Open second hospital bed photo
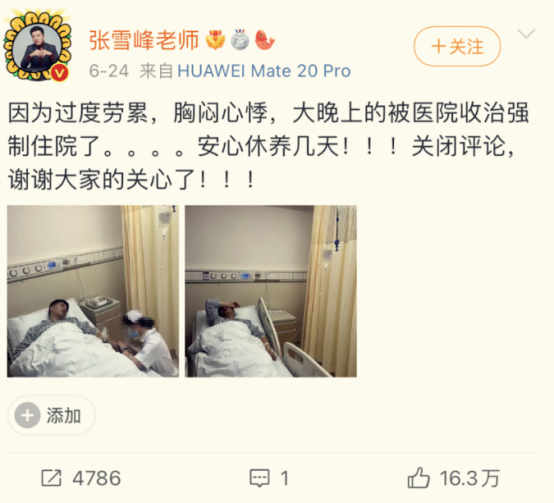 [271, 291]
